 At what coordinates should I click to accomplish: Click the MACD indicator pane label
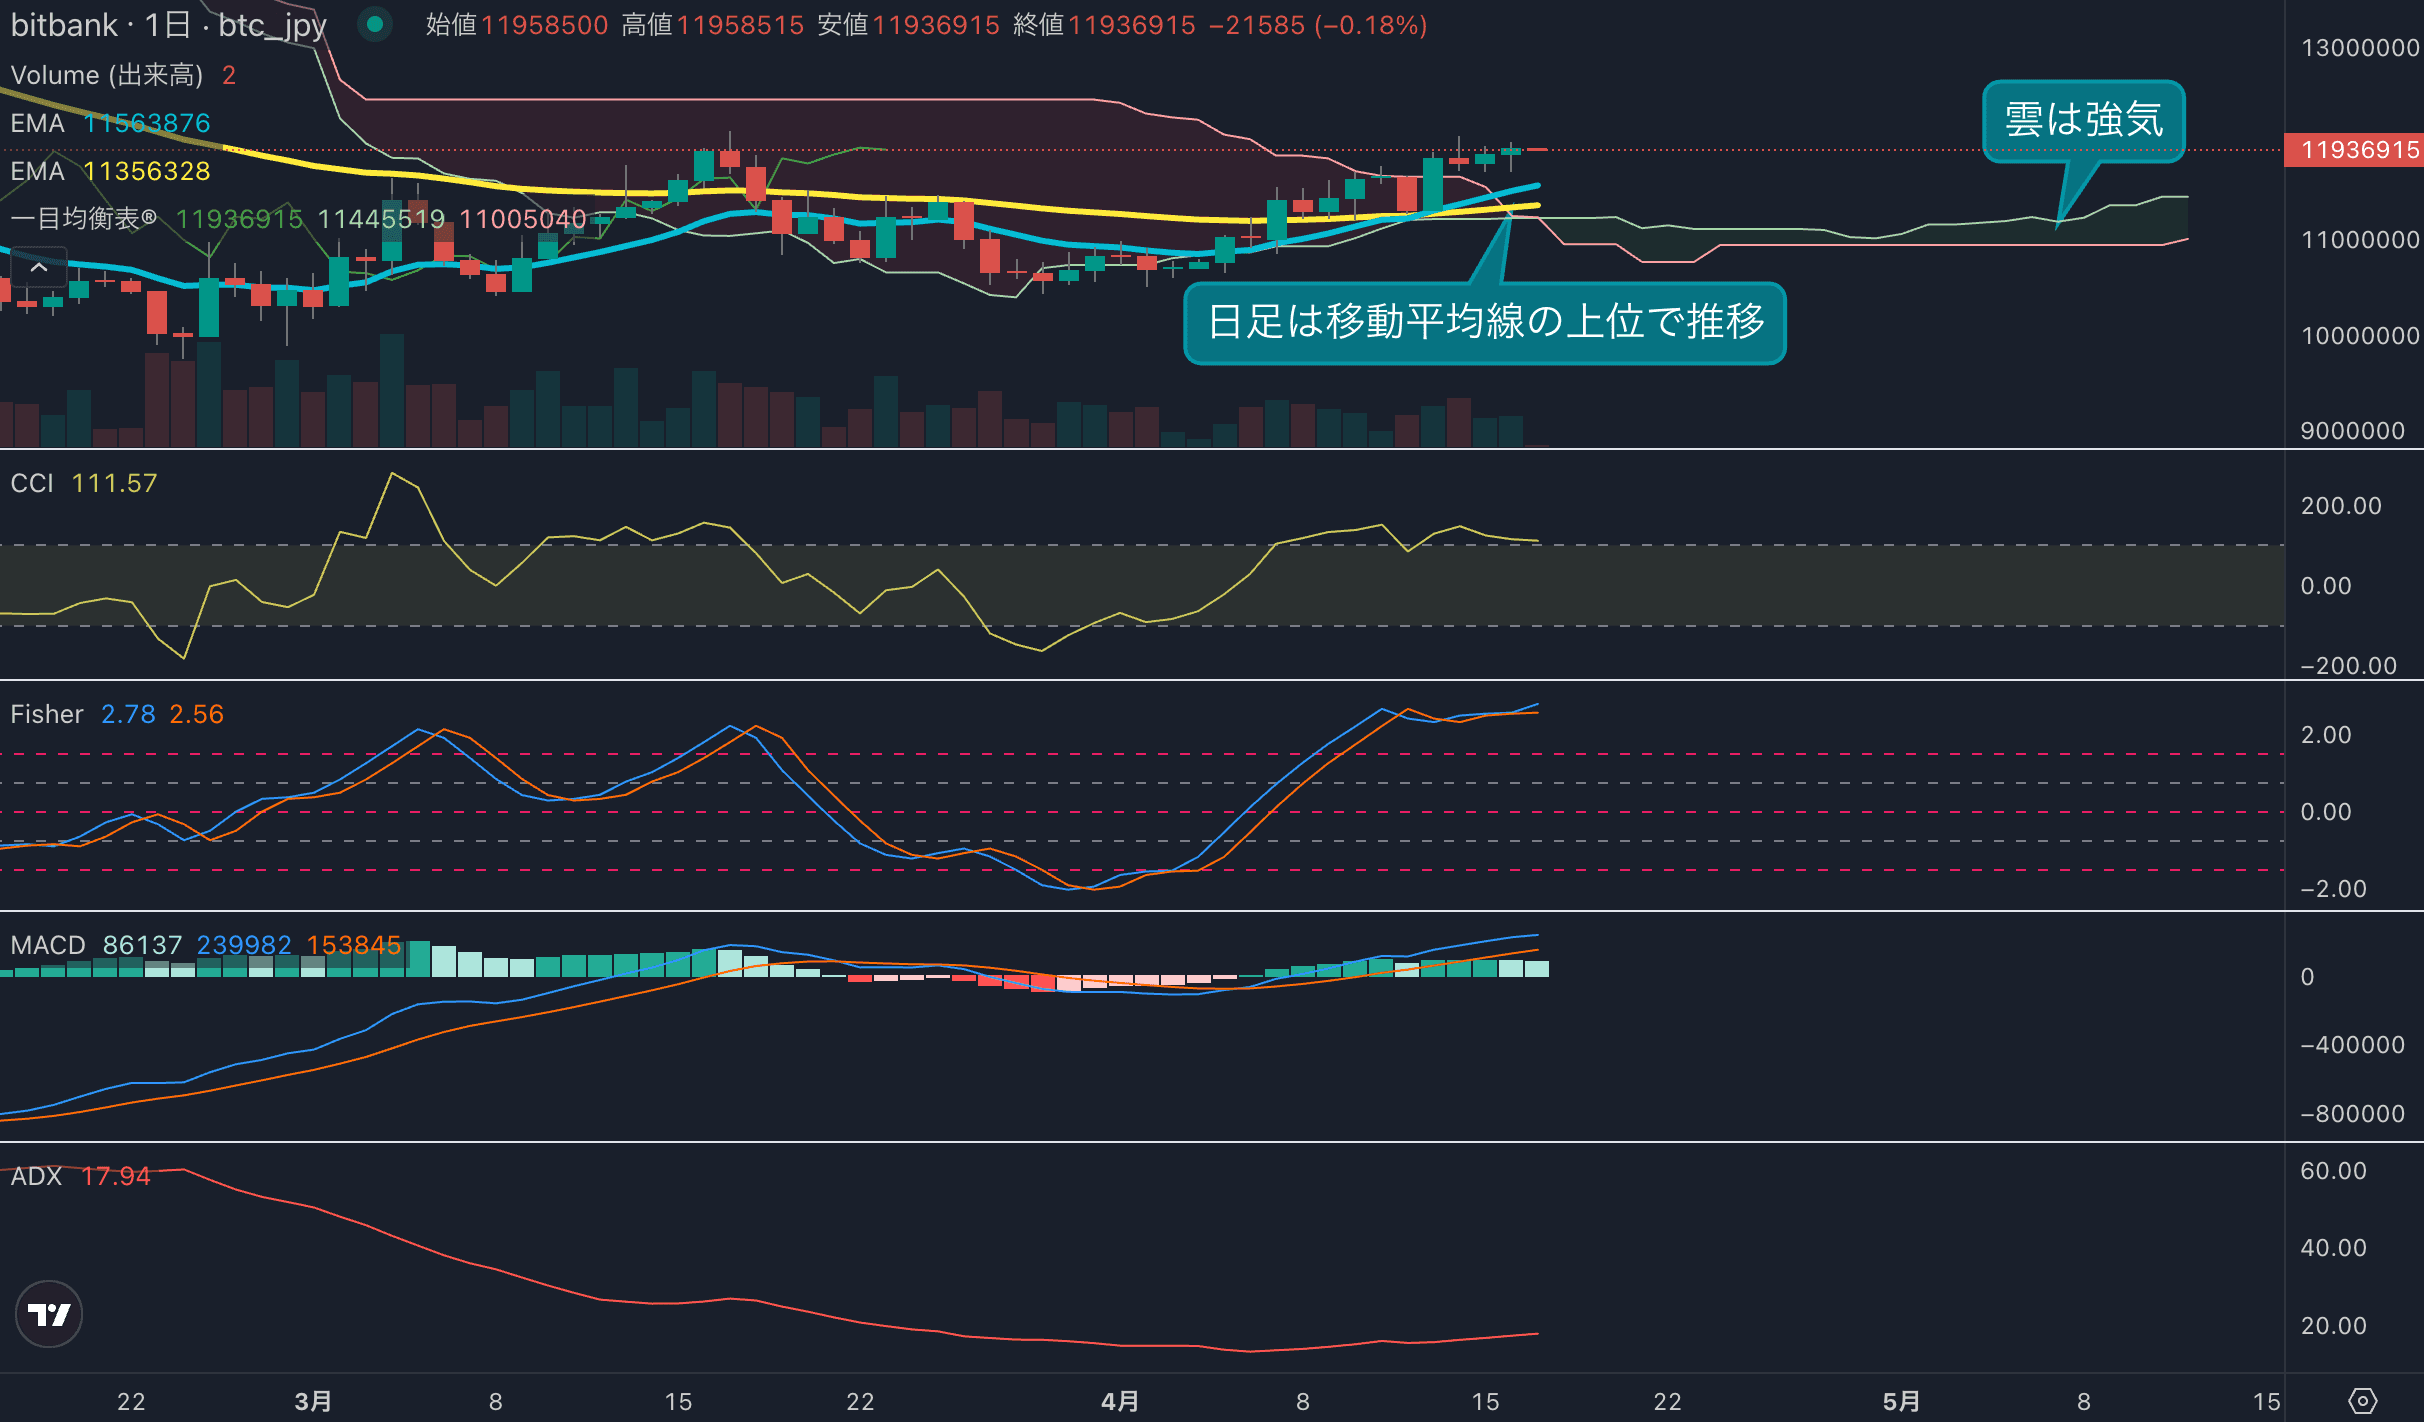[x=48, y=945]
